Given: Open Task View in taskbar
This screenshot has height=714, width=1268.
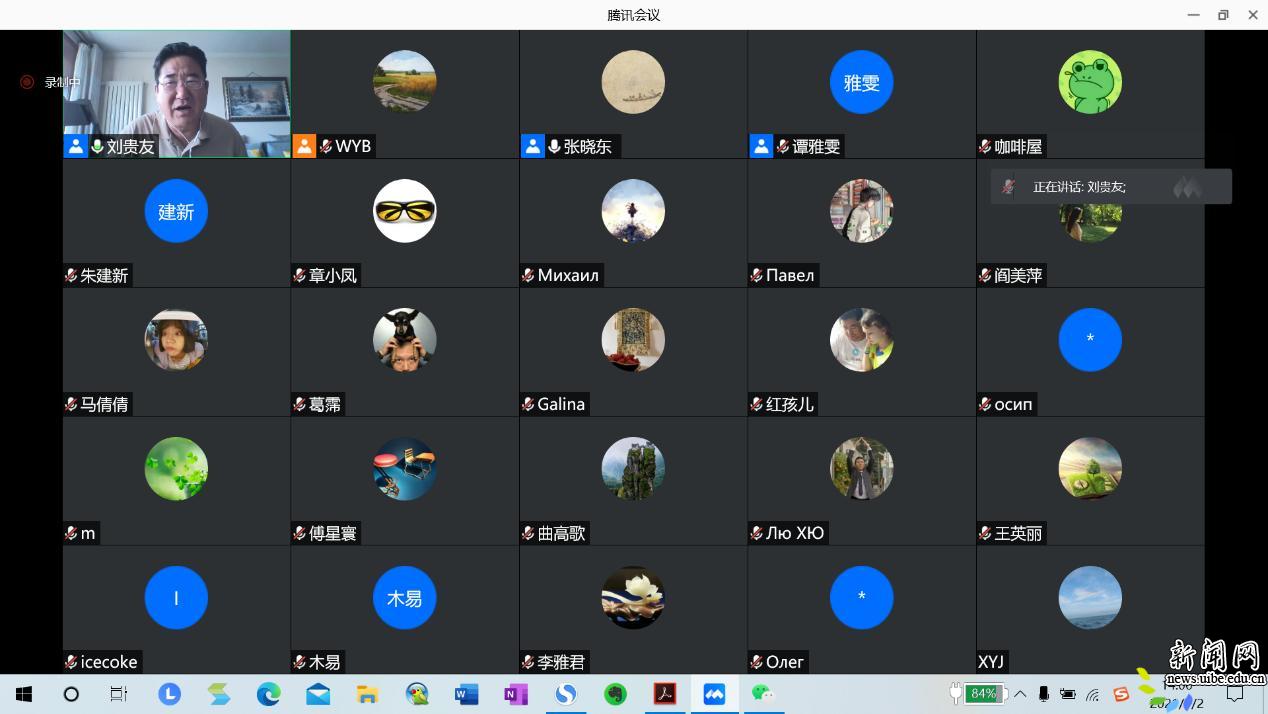Looking at the screenshot, I should (x=119, y=693).
